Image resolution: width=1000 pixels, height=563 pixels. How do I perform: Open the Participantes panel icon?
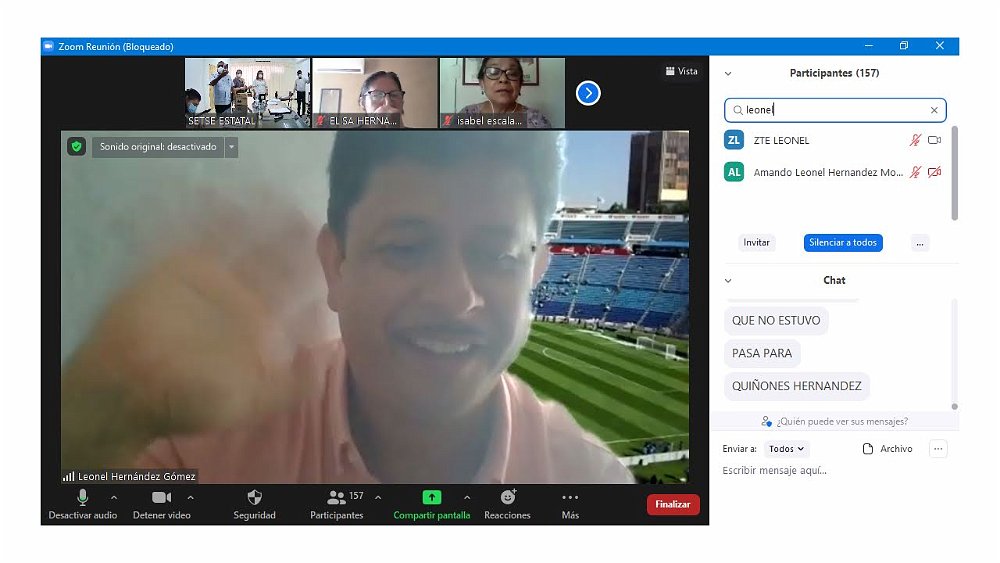click(336, 498)
